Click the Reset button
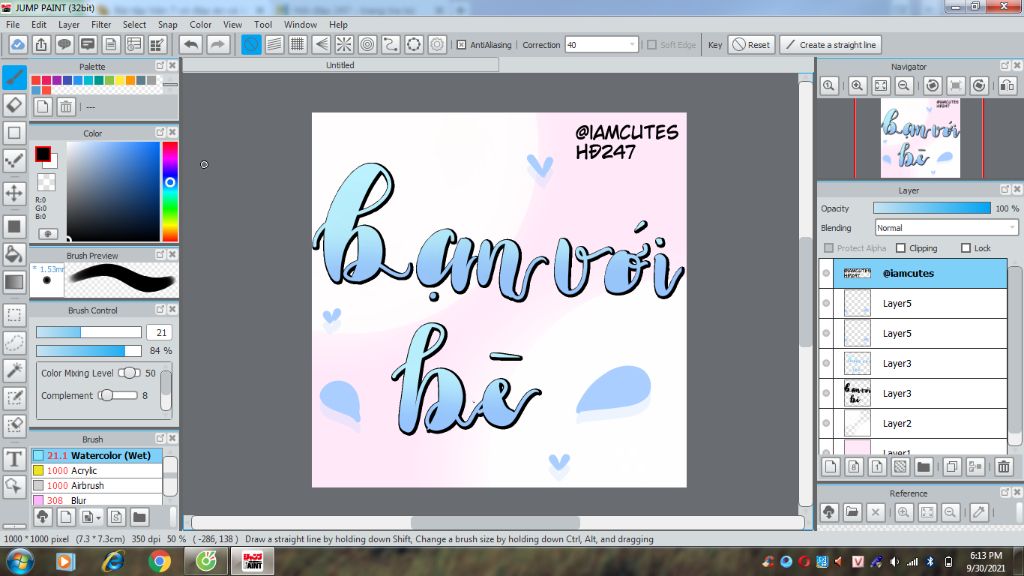1024x576 pixels. [751, 45]
